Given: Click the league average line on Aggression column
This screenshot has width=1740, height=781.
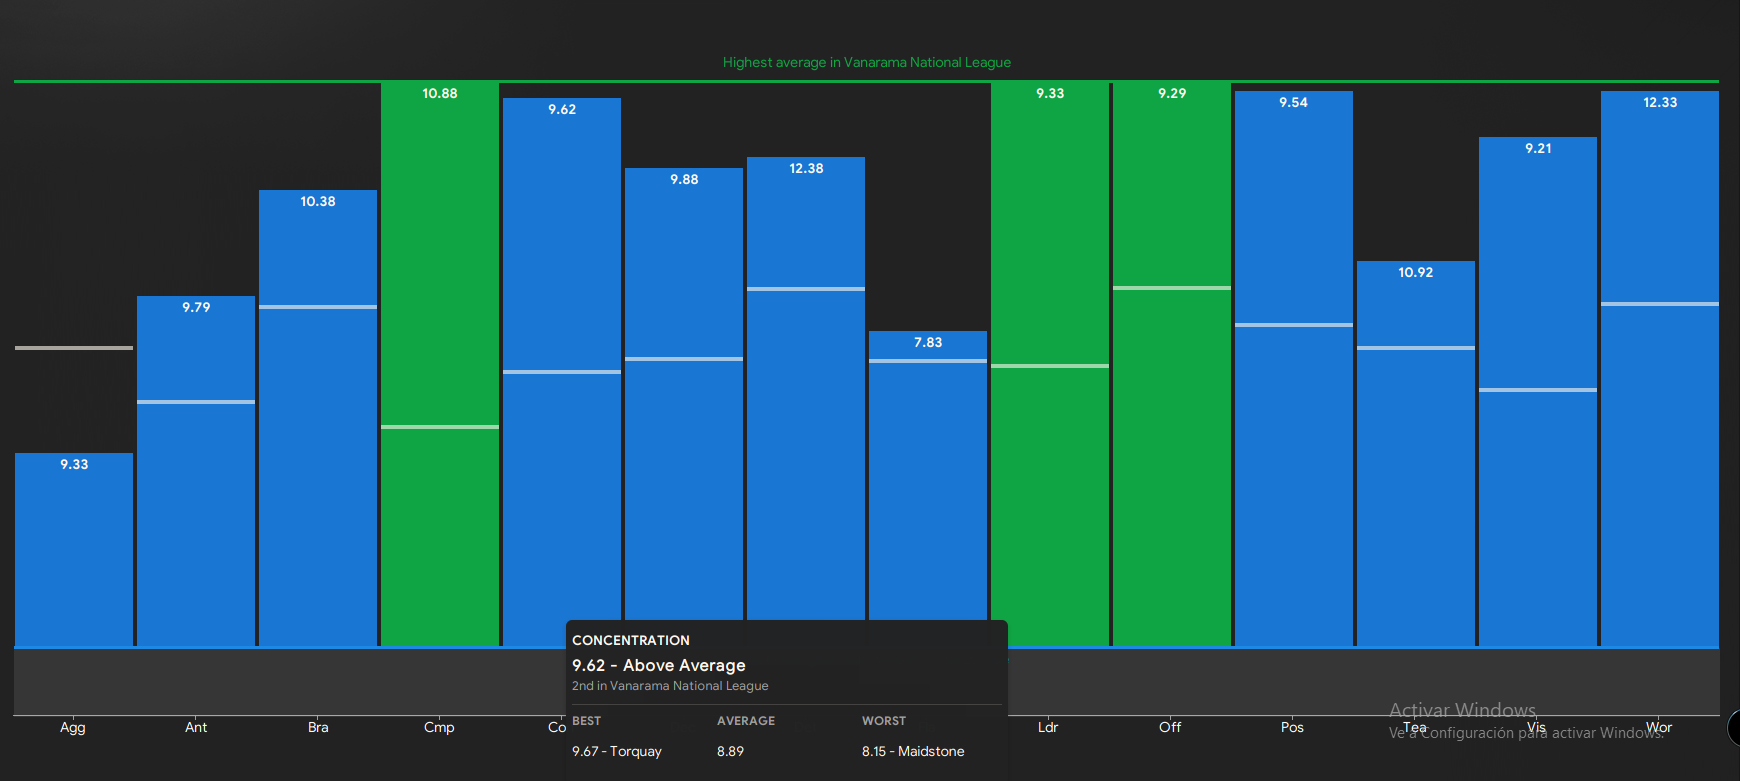Looking at the screenshot, I should coord(74,348).
